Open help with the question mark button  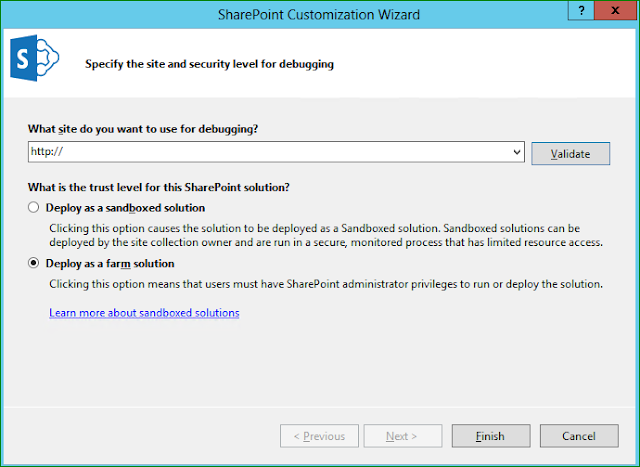click(582, 12)
